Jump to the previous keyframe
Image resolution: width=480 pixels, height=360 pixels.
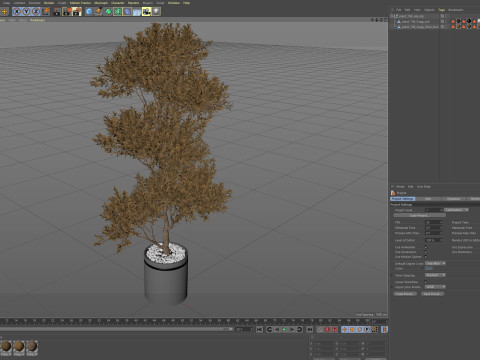point(269,329)
